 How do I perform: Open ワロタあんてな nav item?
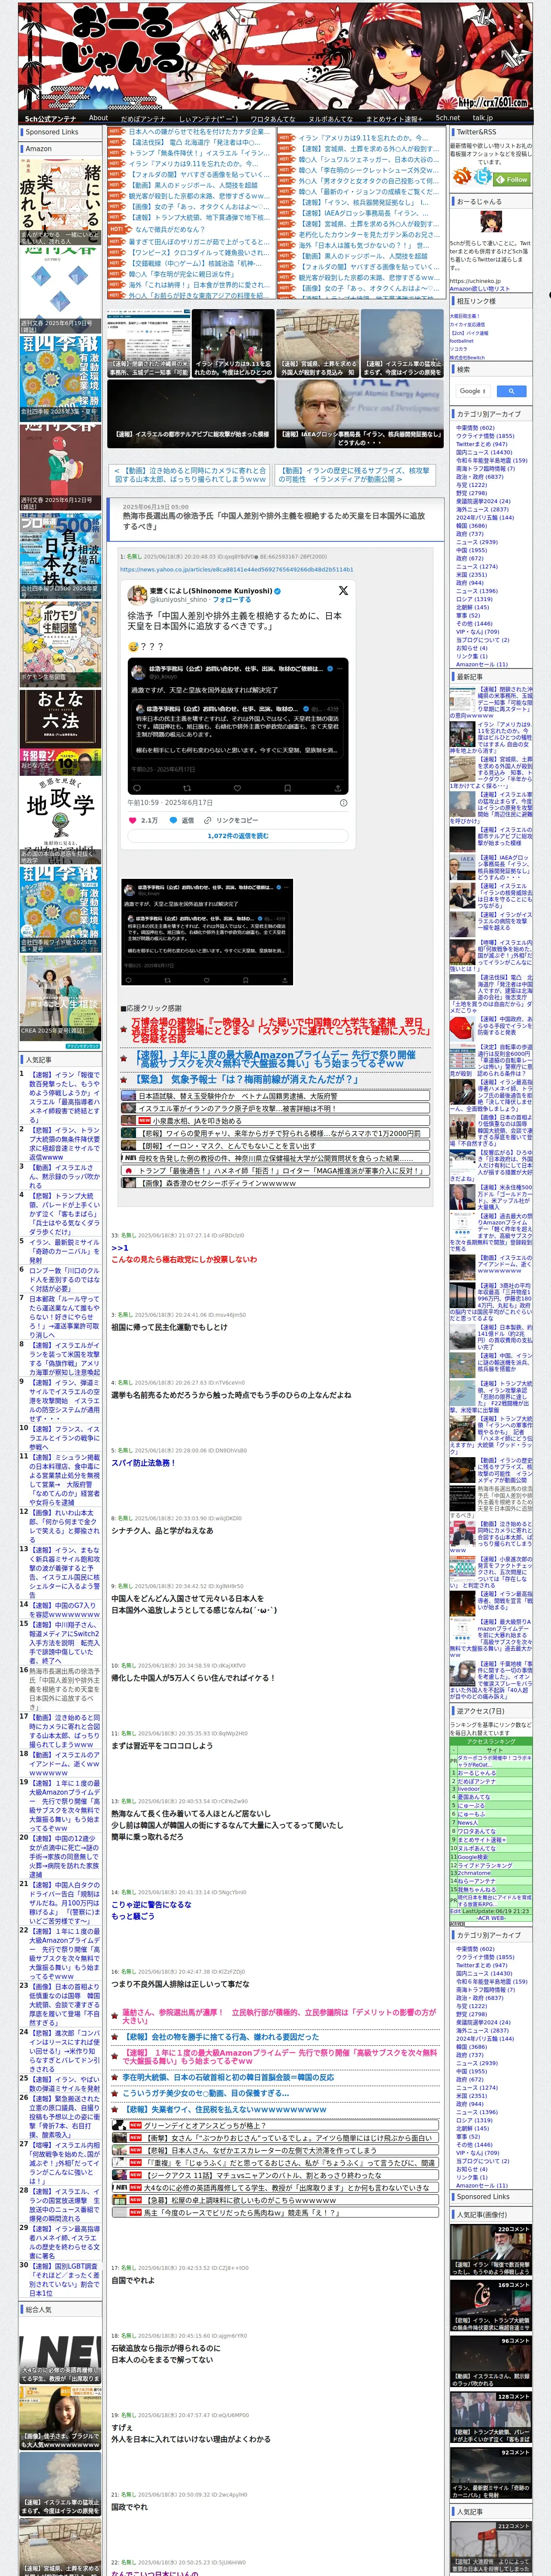tap(272, 118)
